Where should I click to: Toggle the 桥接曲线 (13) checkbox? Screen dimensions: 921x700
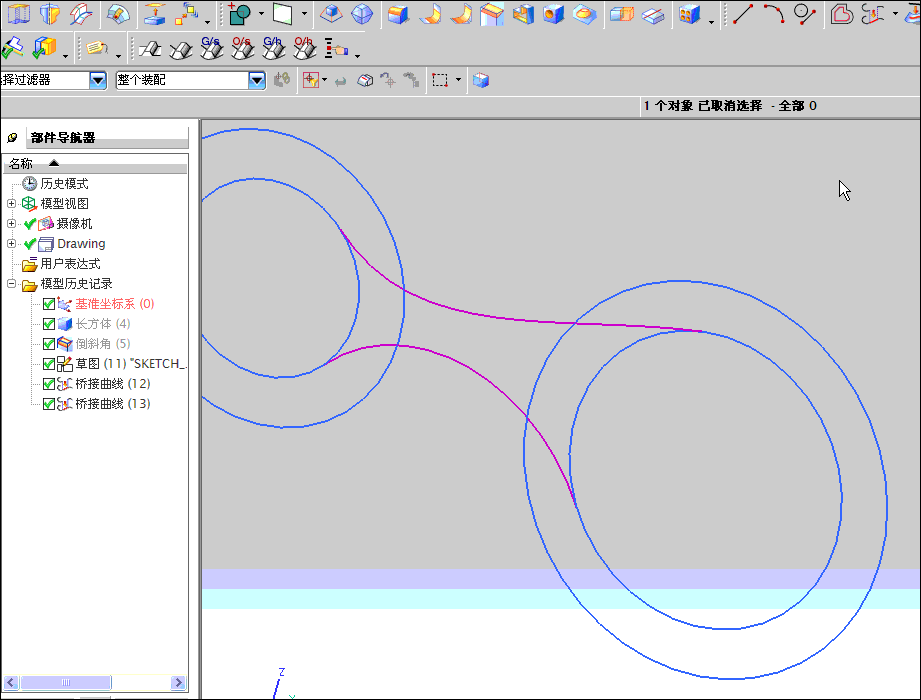click(49, 404)
